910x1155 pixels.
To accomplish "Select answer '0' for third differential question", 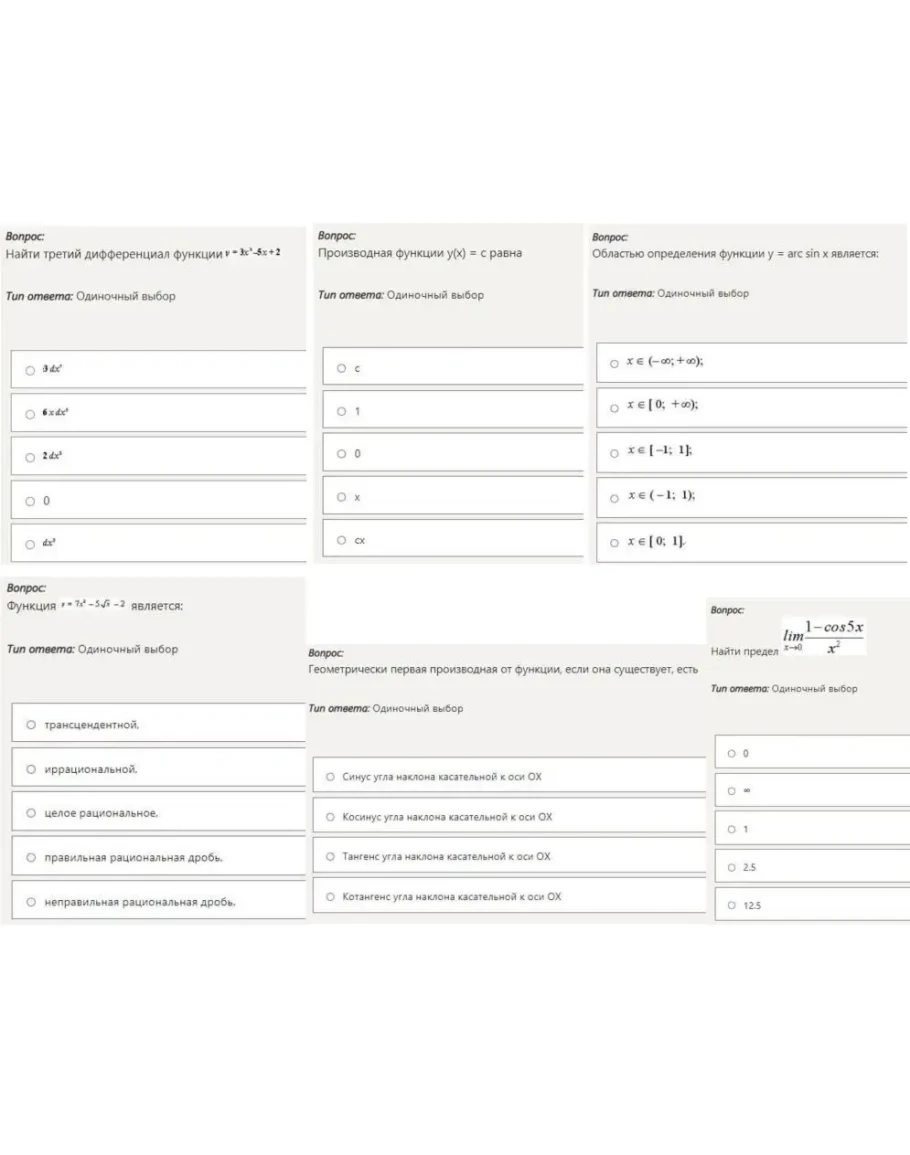I will click(30, 501).
